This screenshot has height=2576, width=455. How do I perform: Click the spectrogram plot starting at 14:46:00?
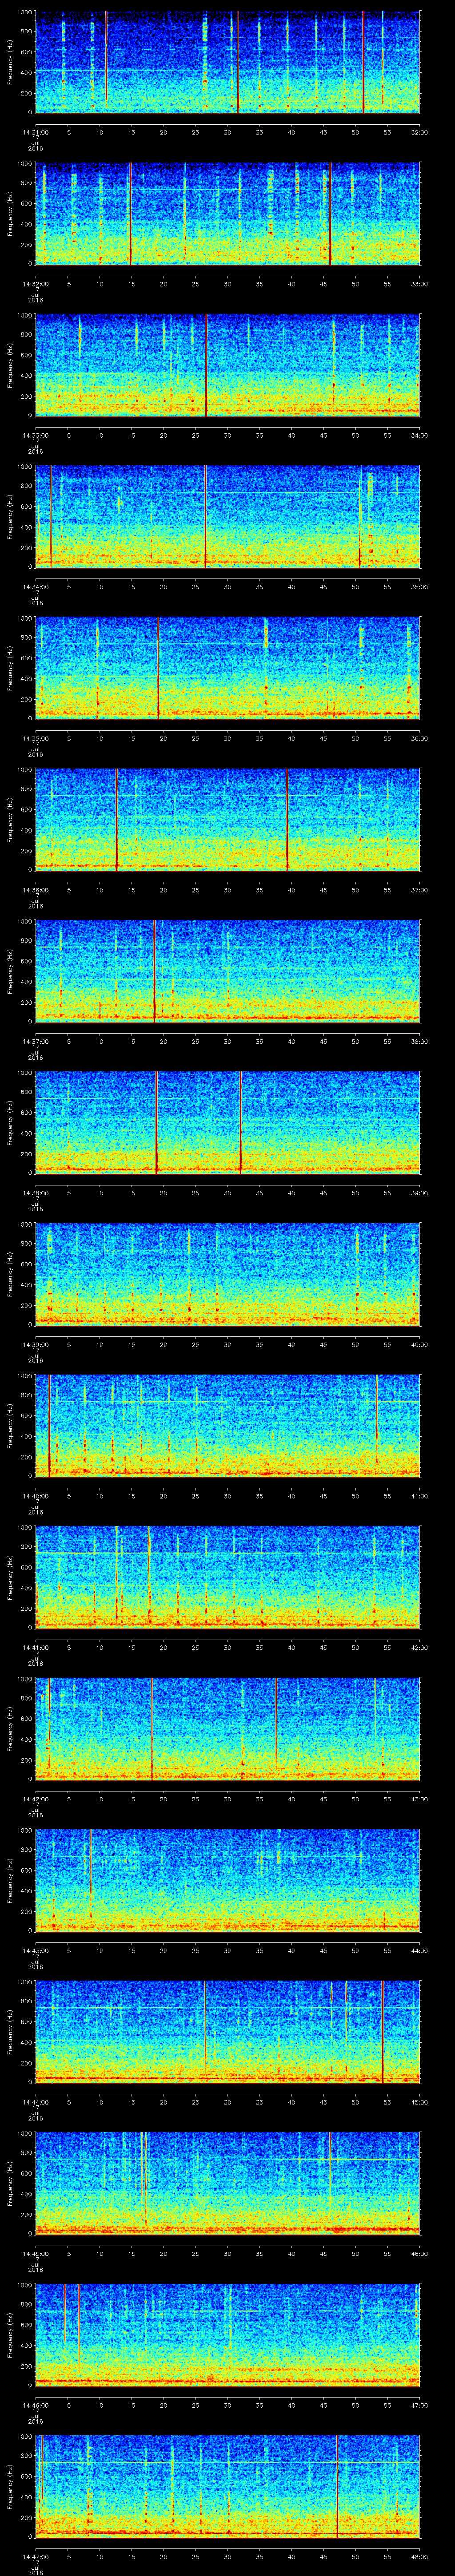click(x=228, y=2335)
